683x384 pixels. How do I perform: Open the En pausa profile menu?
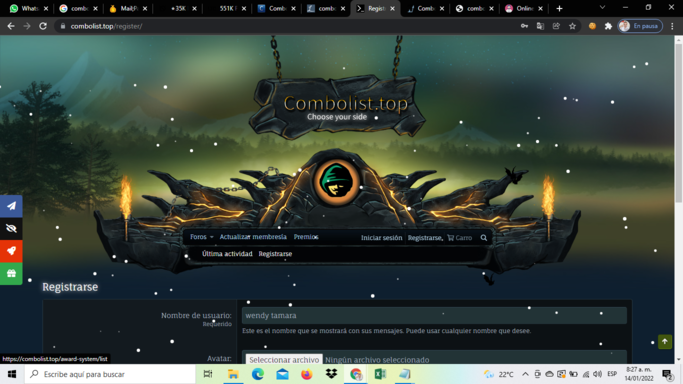pyautogui.click(x=640, y=26)
